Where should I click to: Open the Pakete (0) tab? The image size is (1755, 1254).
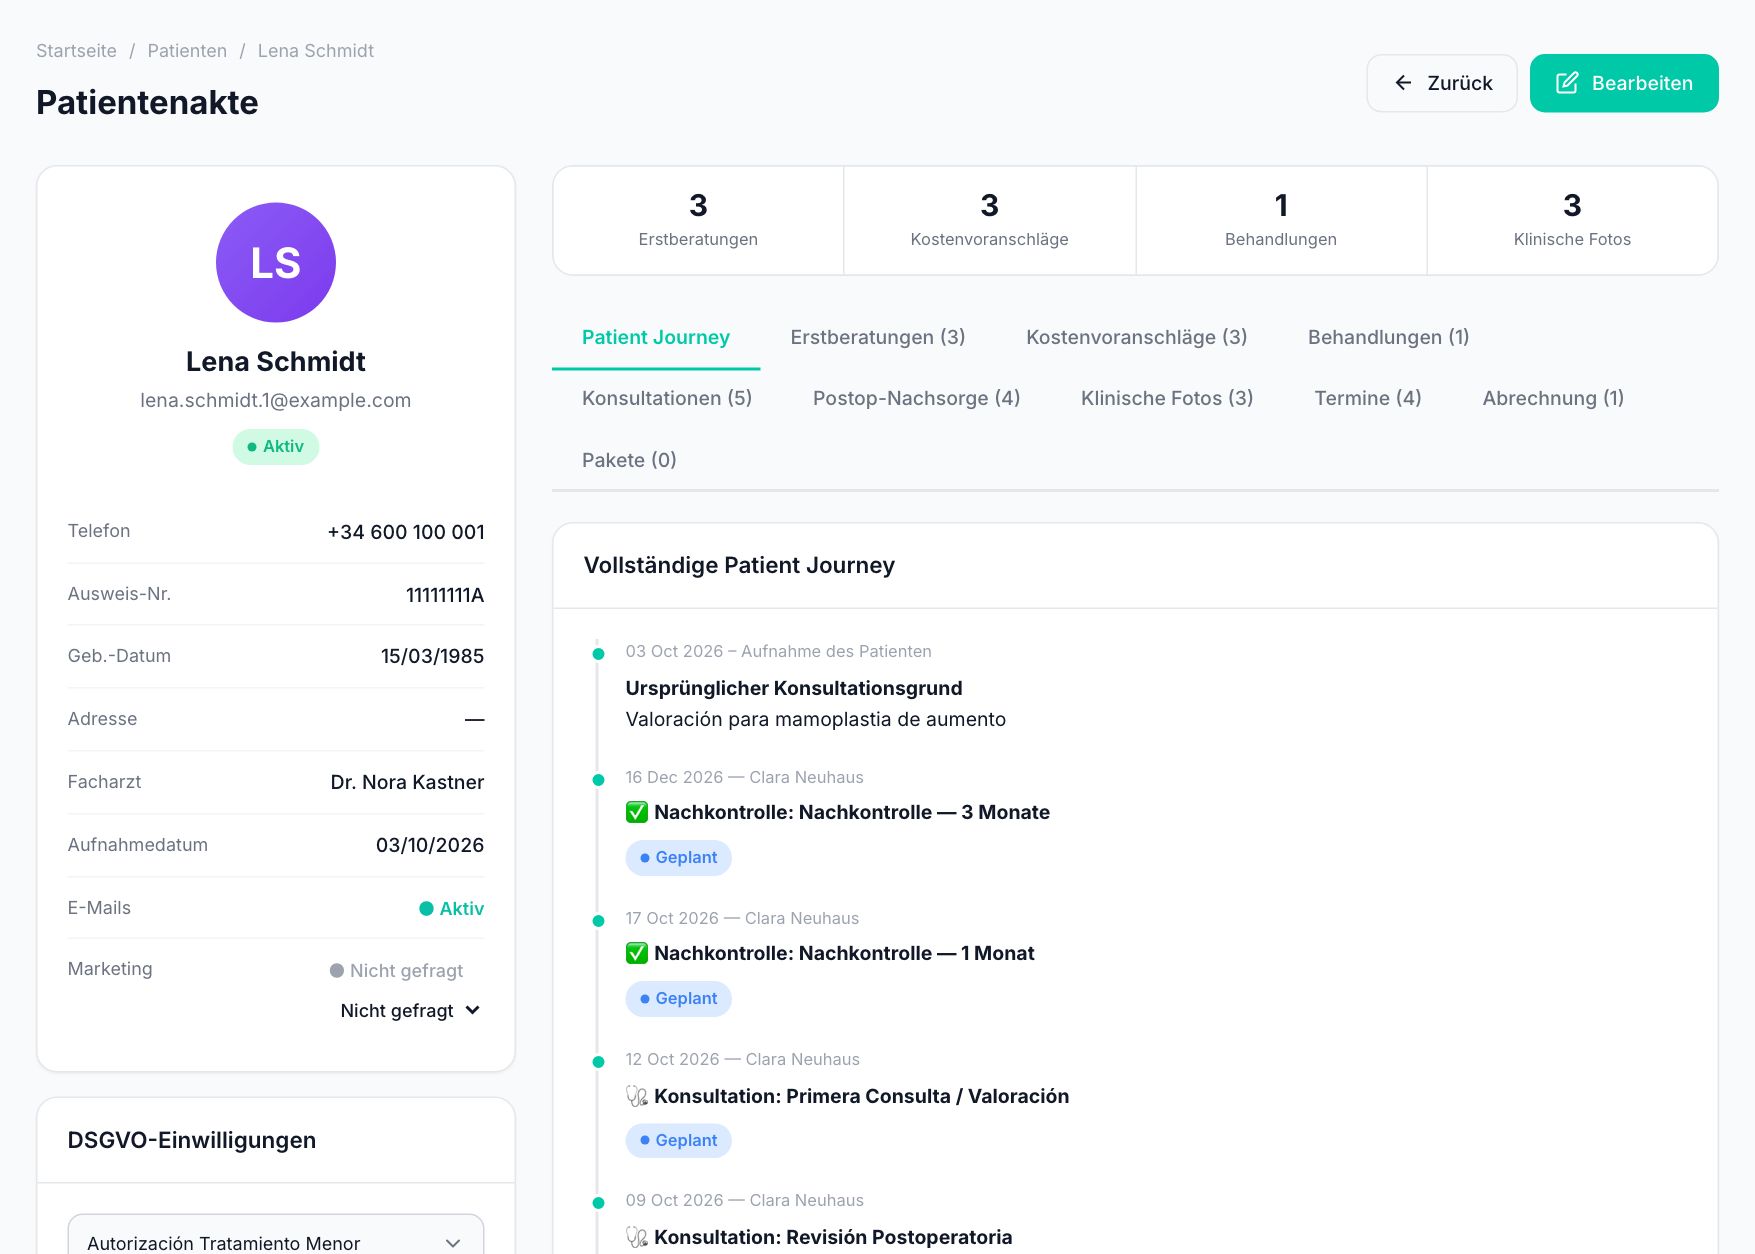point(629,460)
